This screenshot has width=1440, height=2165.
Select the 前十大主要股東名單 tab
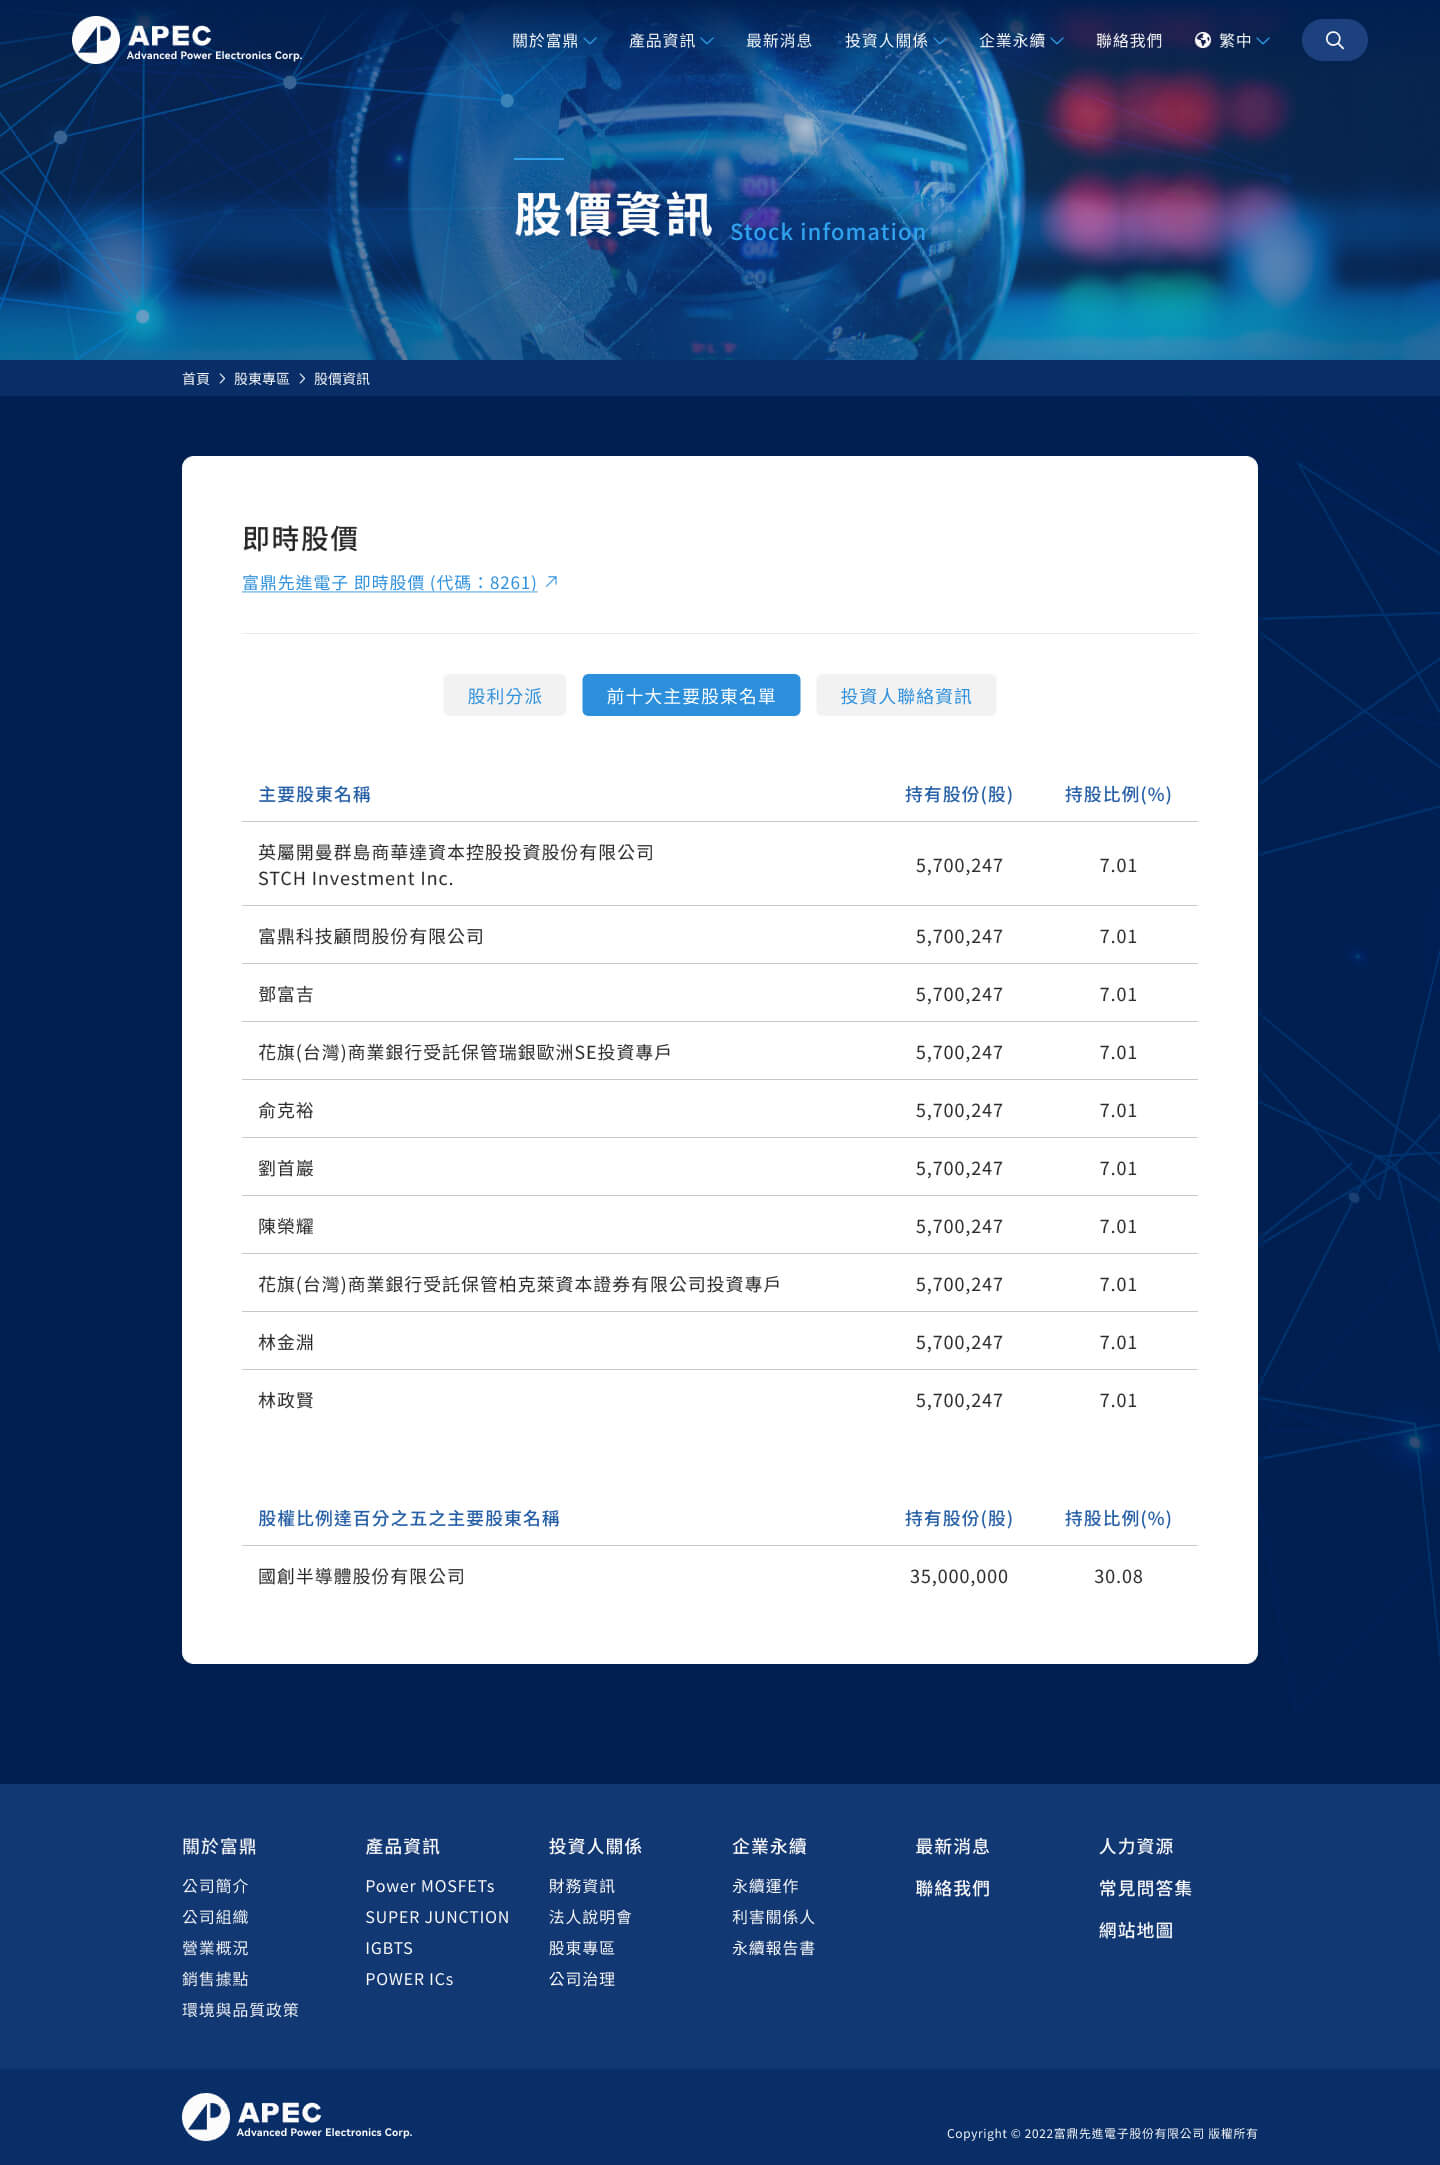pos(691,695)
